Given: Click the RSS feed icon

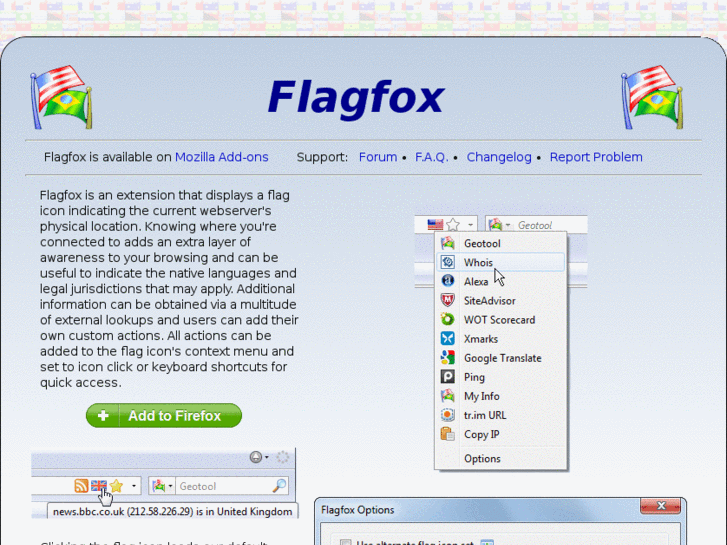Looking at the screenshot, I should (81, 486).
